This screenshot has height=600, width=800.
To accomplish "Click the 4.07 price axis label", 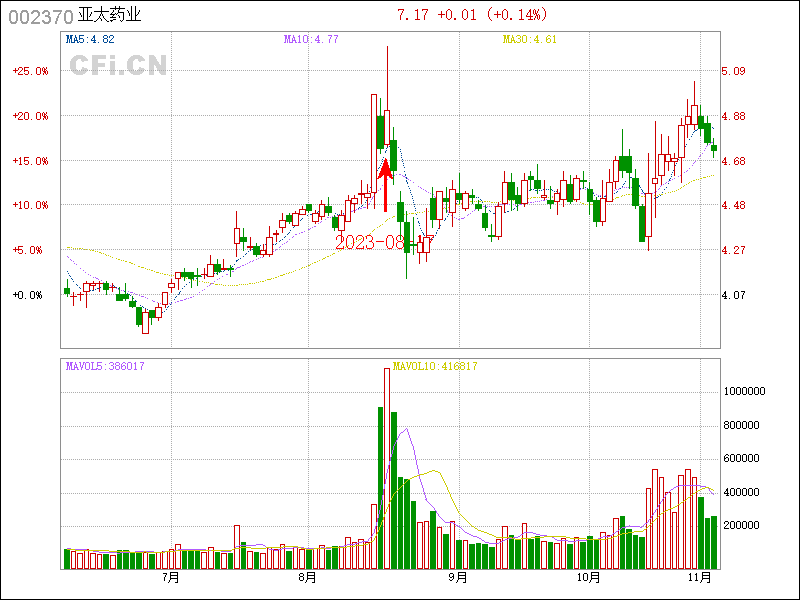I will click(733, 295).
